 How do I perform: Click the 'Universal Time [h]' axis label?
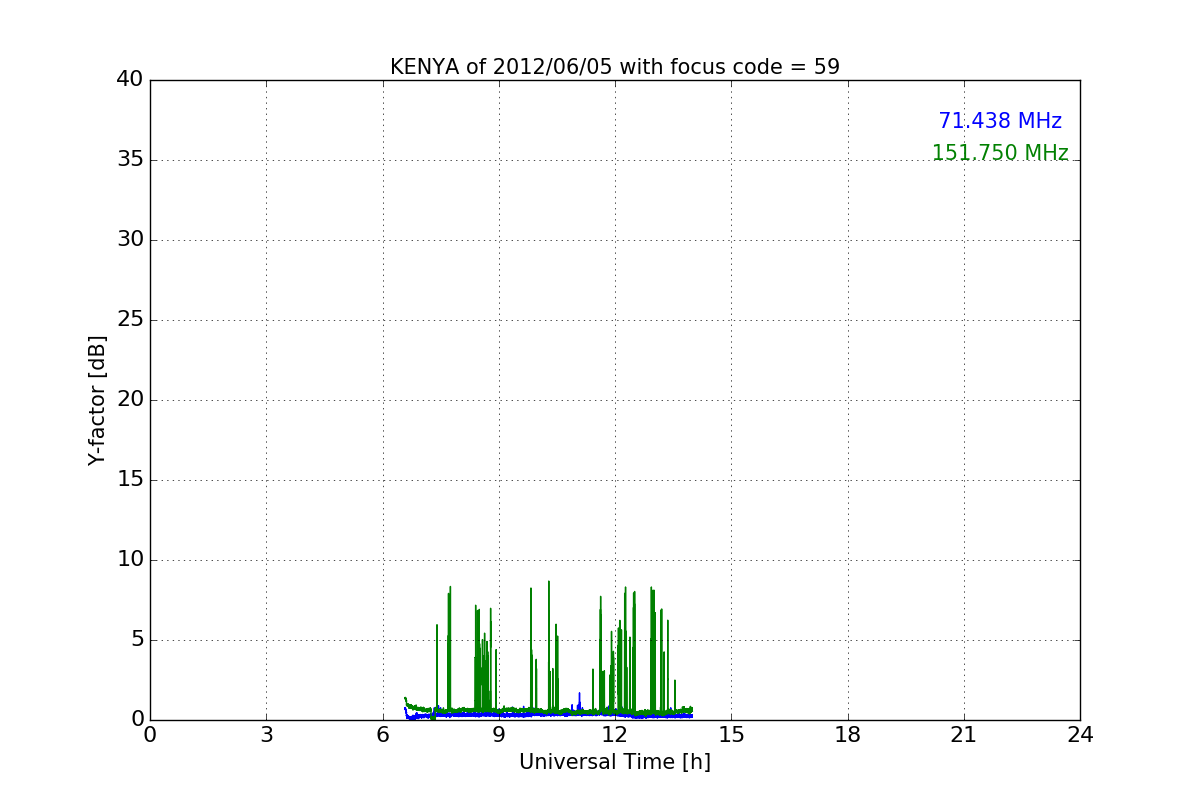coord(615,762)
